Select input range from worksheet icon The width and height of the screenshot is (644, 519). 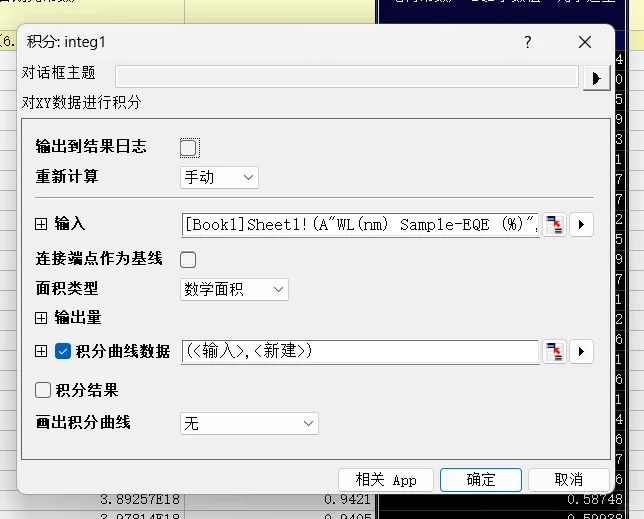pos(554,225)
